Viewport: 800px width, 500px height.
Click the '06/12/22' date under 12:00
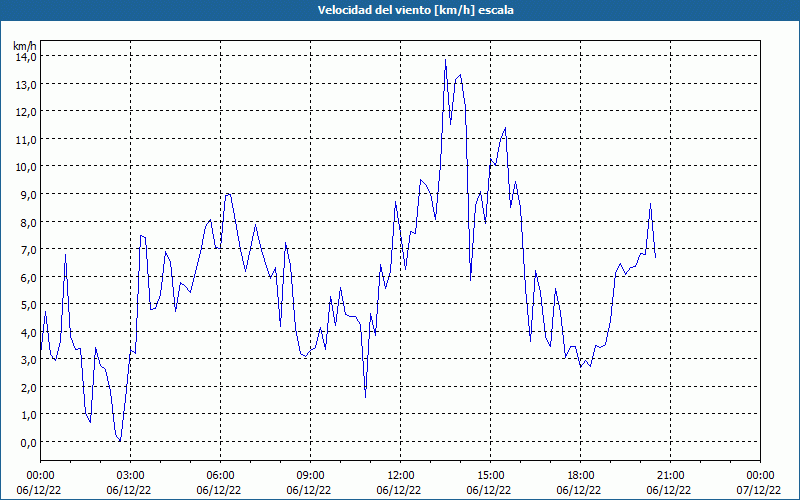point(399,490)
